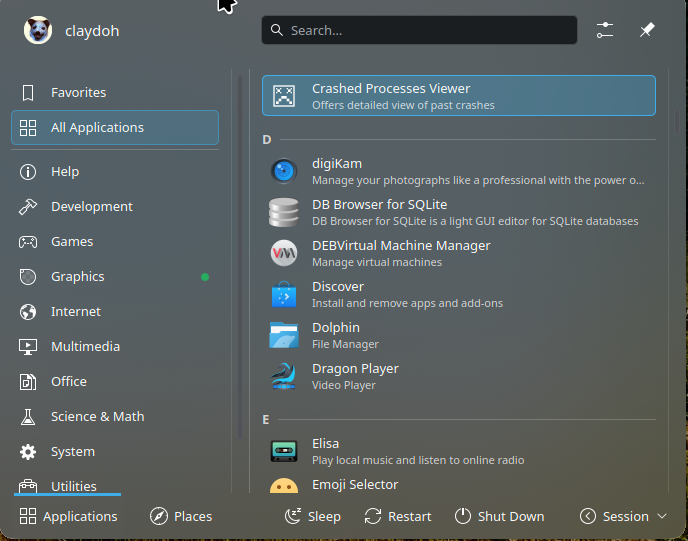Click 'Play local music and listen' description
The height and width of the screenshot is (541, 688).
pos(418,460)
